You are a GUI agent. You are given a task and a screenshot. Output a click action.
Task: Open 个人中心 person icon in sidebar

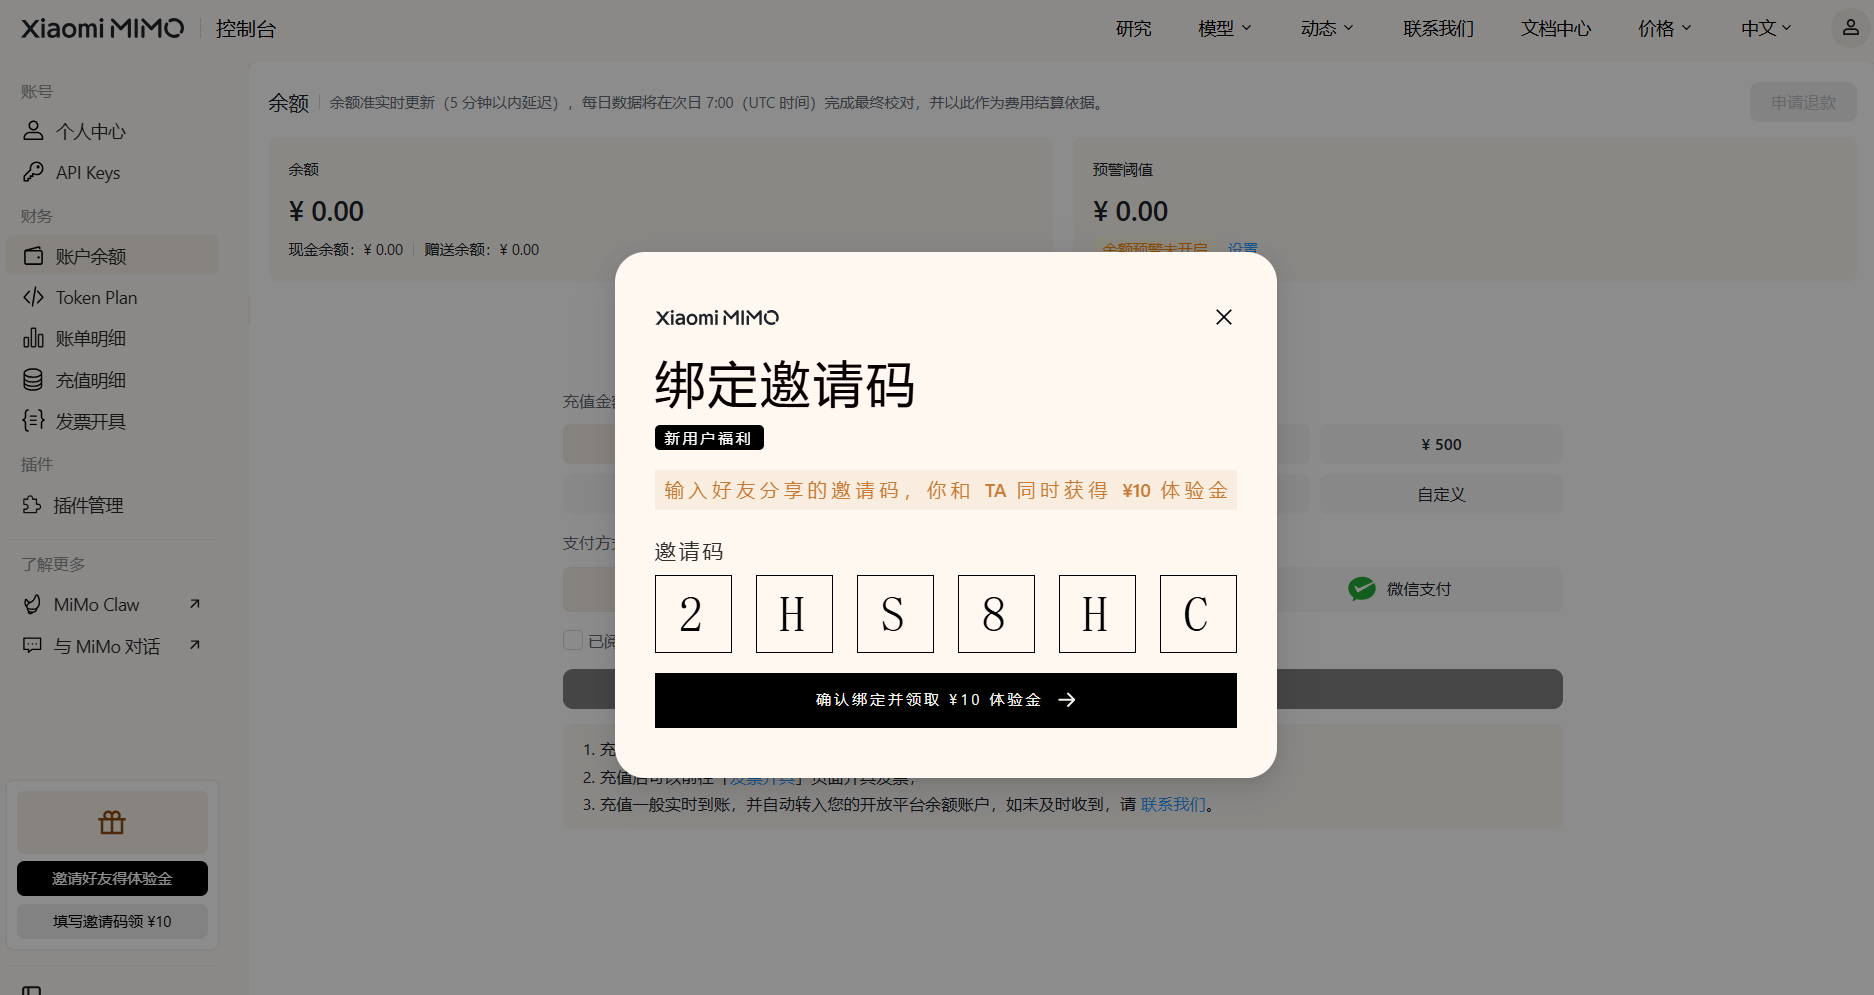click(x=33, y=131)
